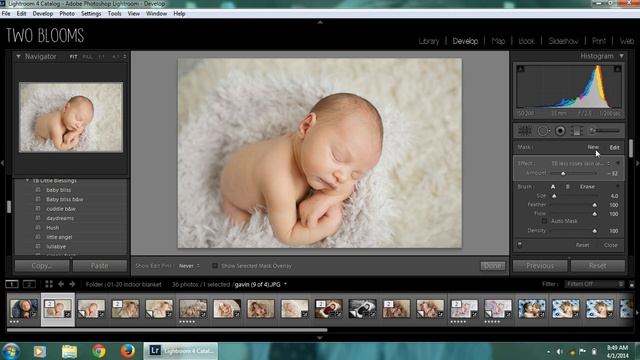The height and width of the screenshot is (360, 640).
Task: Create a New mask
Action: point(593,147)
